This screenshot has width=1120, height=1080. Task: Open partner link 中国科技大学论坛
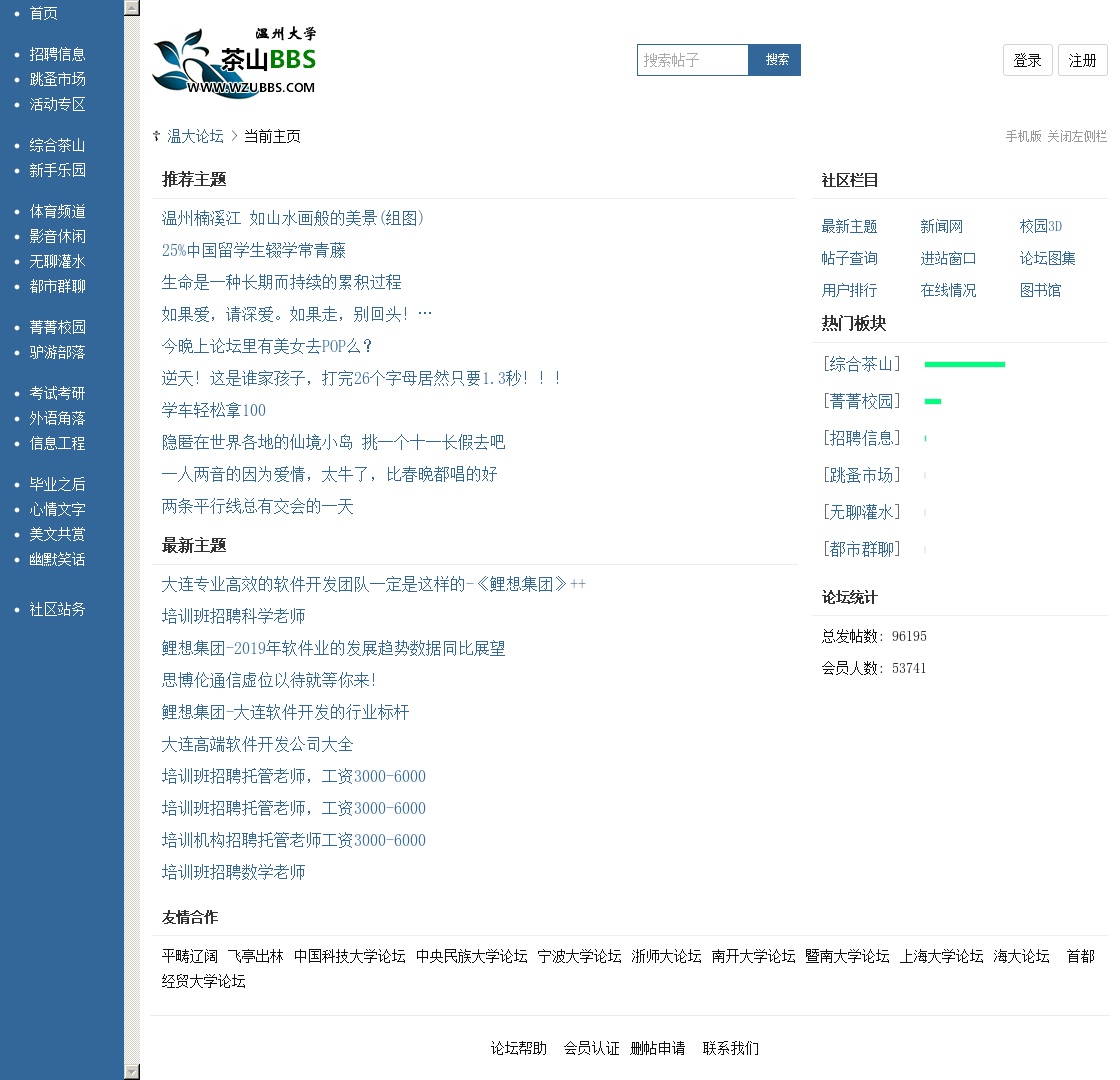tap(350, 956)
